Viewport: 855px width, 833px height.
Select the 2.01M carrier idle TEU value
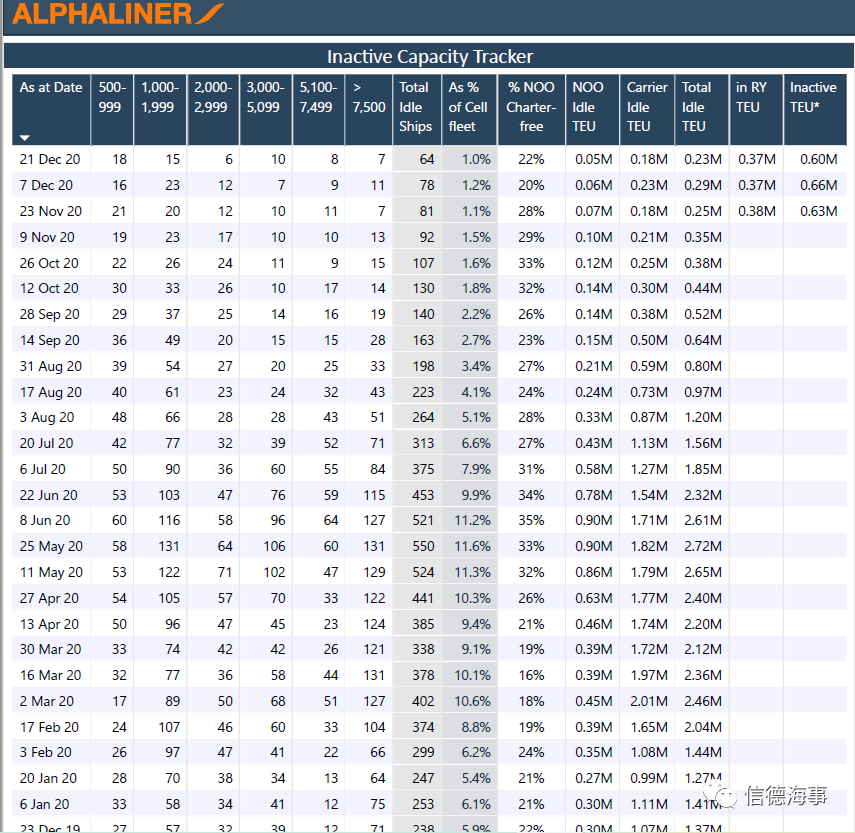coord(649,702)
